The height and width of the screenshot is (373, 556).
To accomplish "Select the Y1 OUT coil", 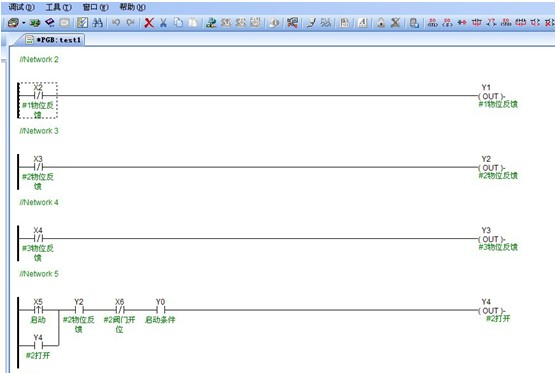I will coord(491,96).
